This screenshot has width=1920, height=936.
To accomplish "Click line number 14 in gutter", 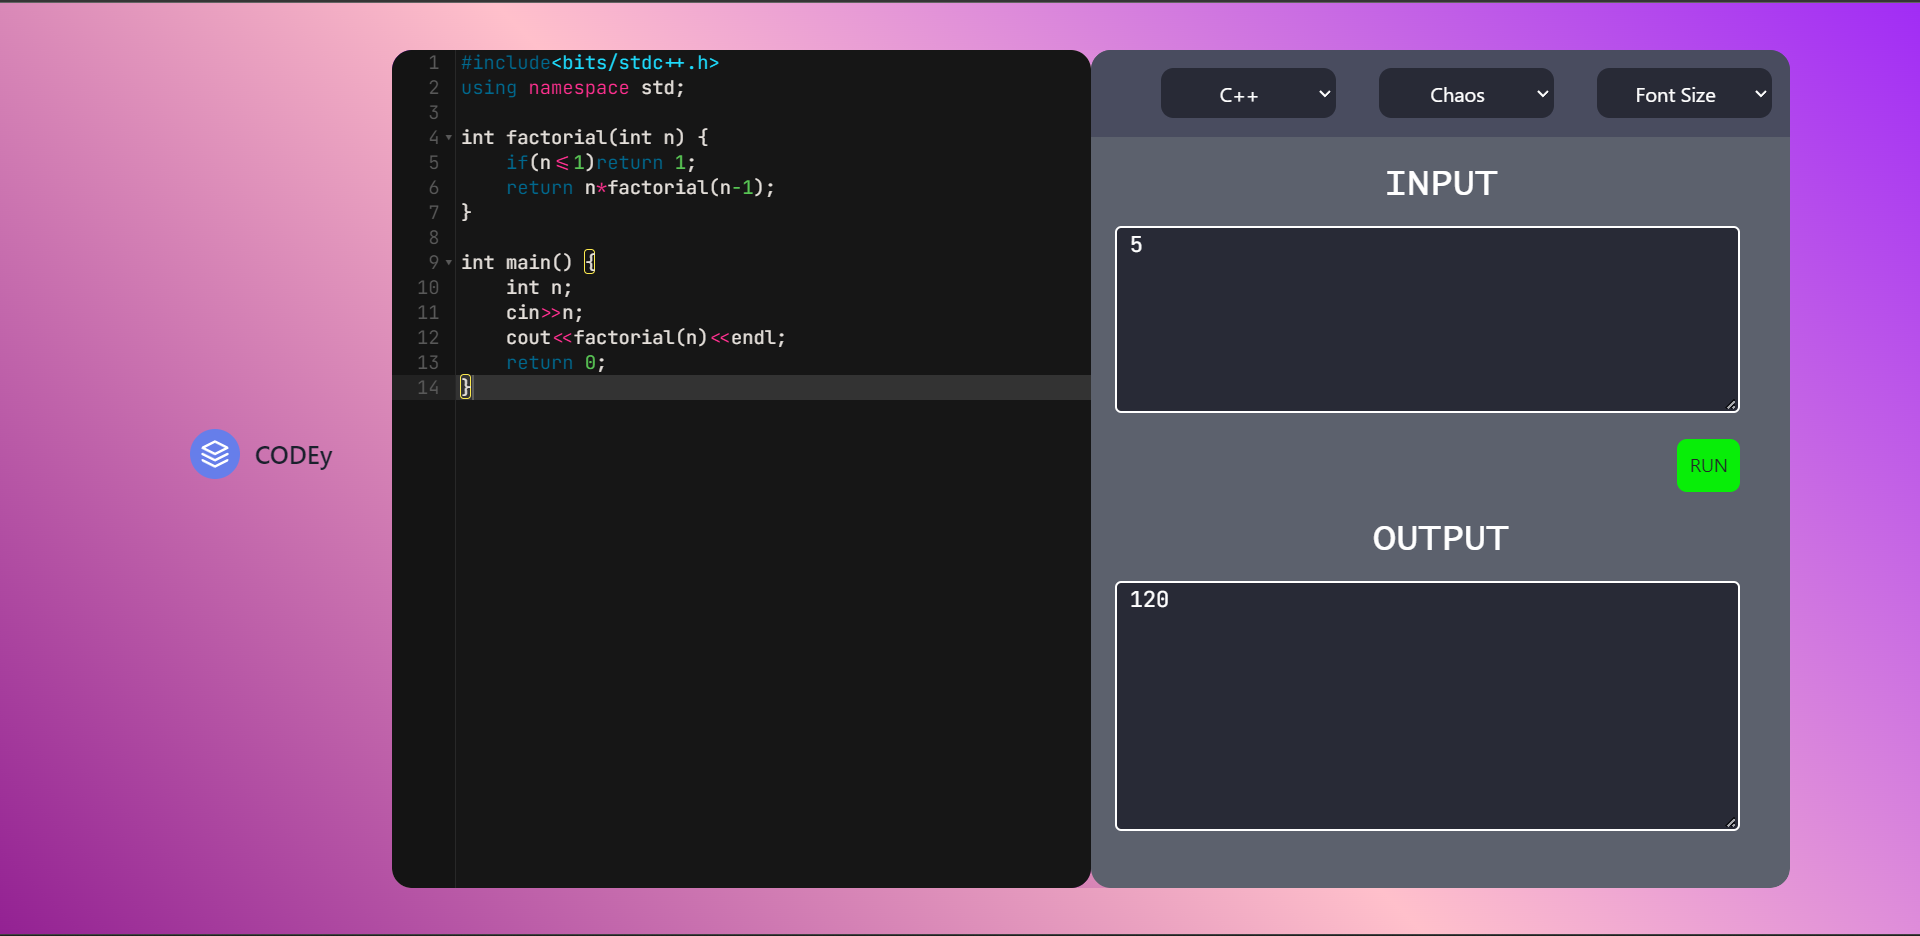I will coord(428,388).
